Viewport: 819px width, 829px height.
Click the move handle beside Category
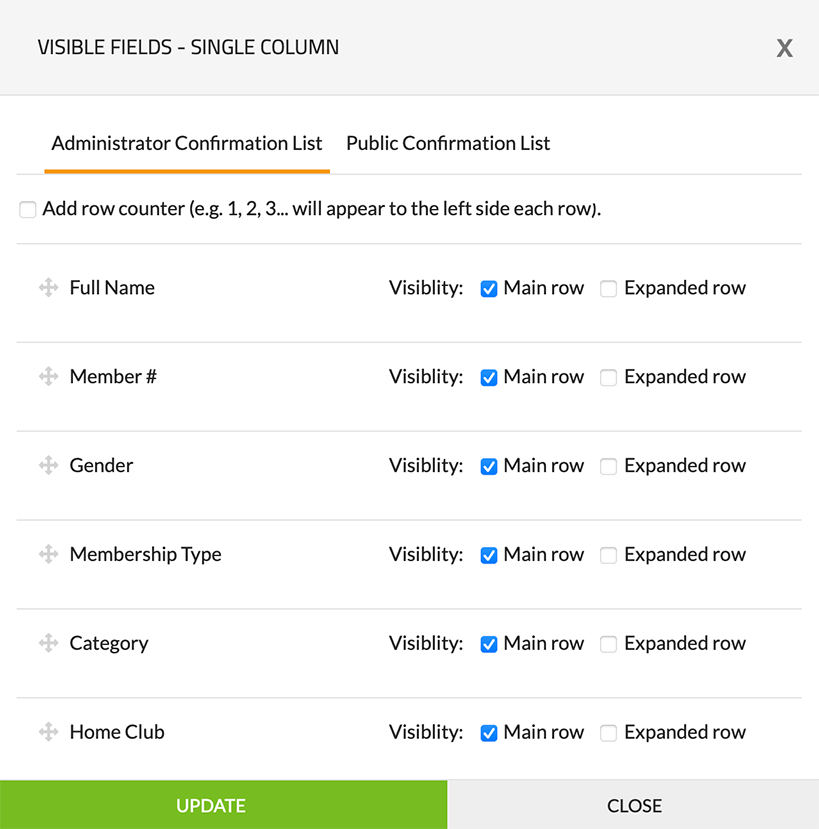[x=48, y=644]
